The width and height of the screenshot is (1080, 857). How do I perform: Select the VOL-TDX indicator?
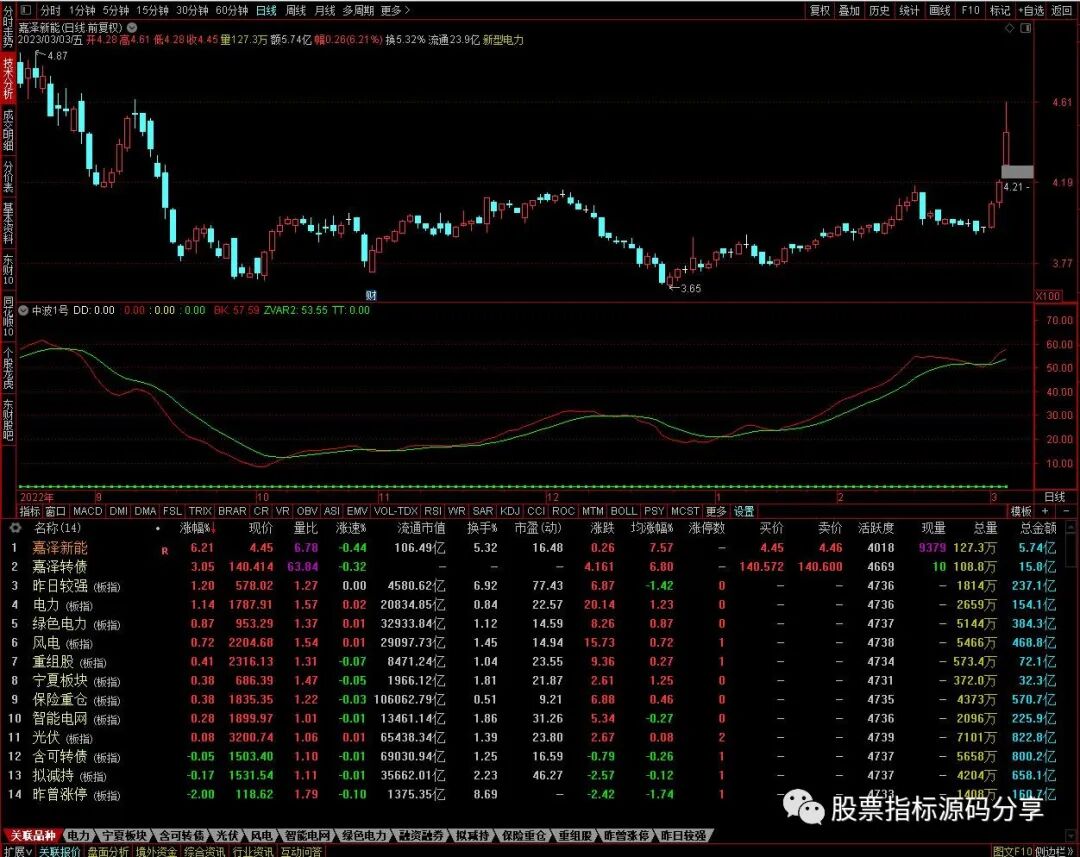pyautogui.click(x=396, y=511)
